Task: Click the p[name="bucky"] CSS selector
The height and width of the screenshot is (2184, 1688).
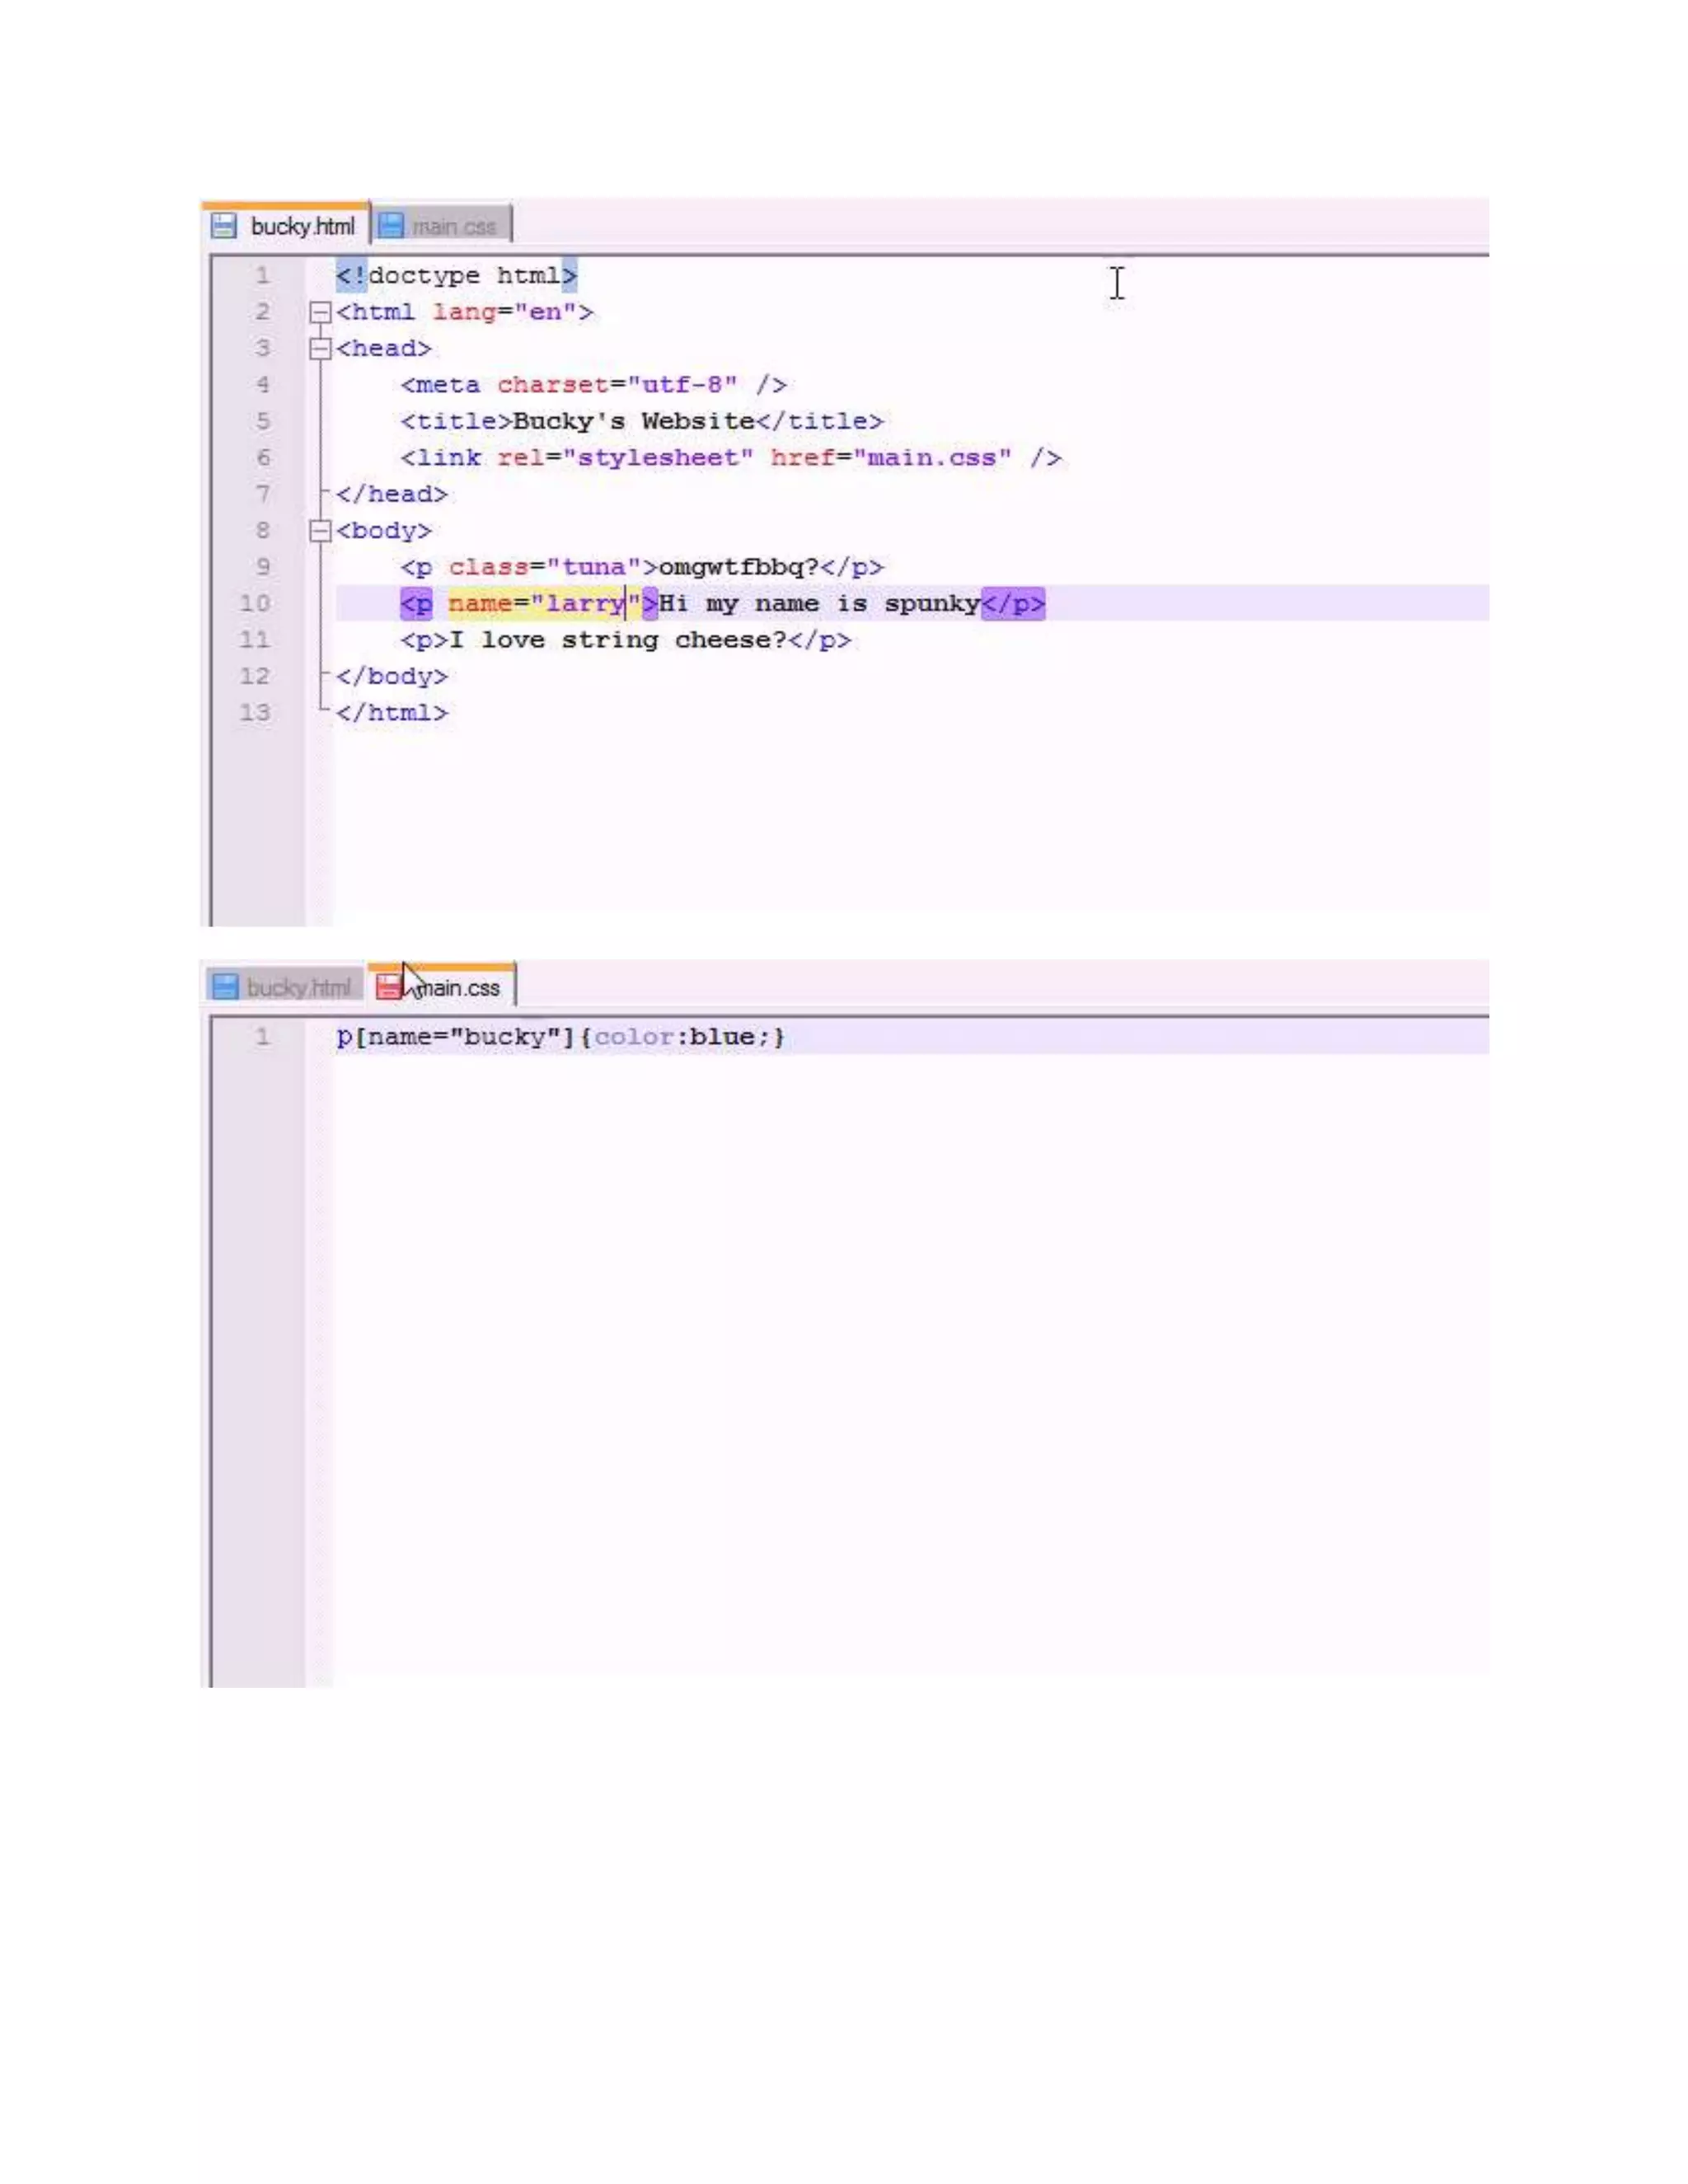Action: [x=456, y=1037]
